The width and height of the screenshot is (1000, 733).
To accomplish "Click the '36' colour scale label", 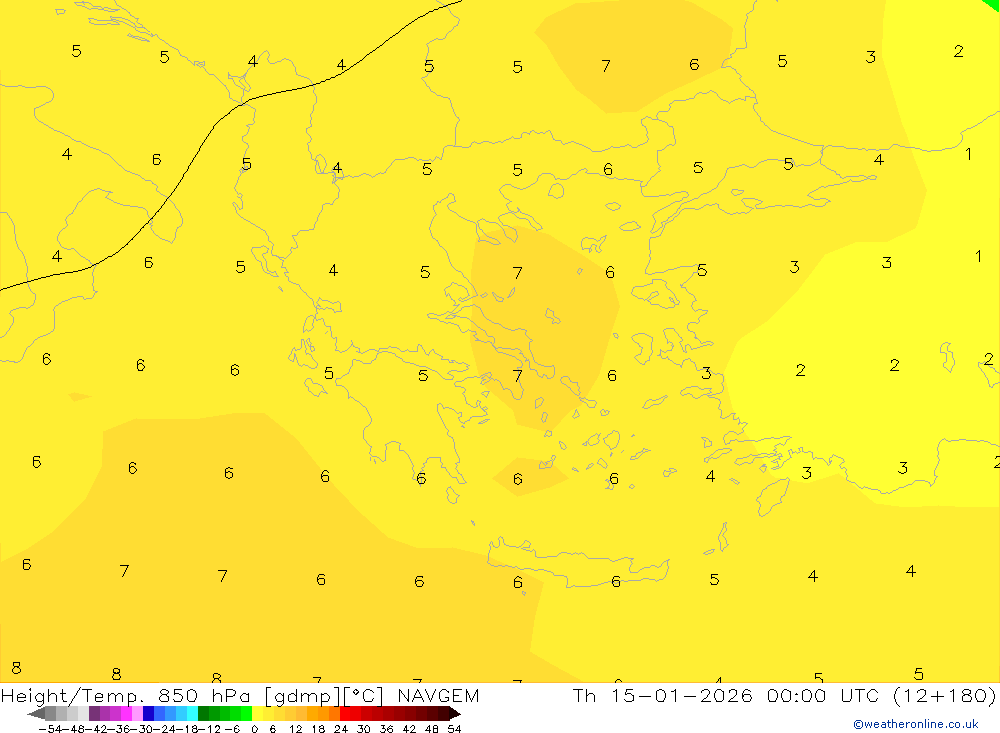I will click(x=386, y=729).
